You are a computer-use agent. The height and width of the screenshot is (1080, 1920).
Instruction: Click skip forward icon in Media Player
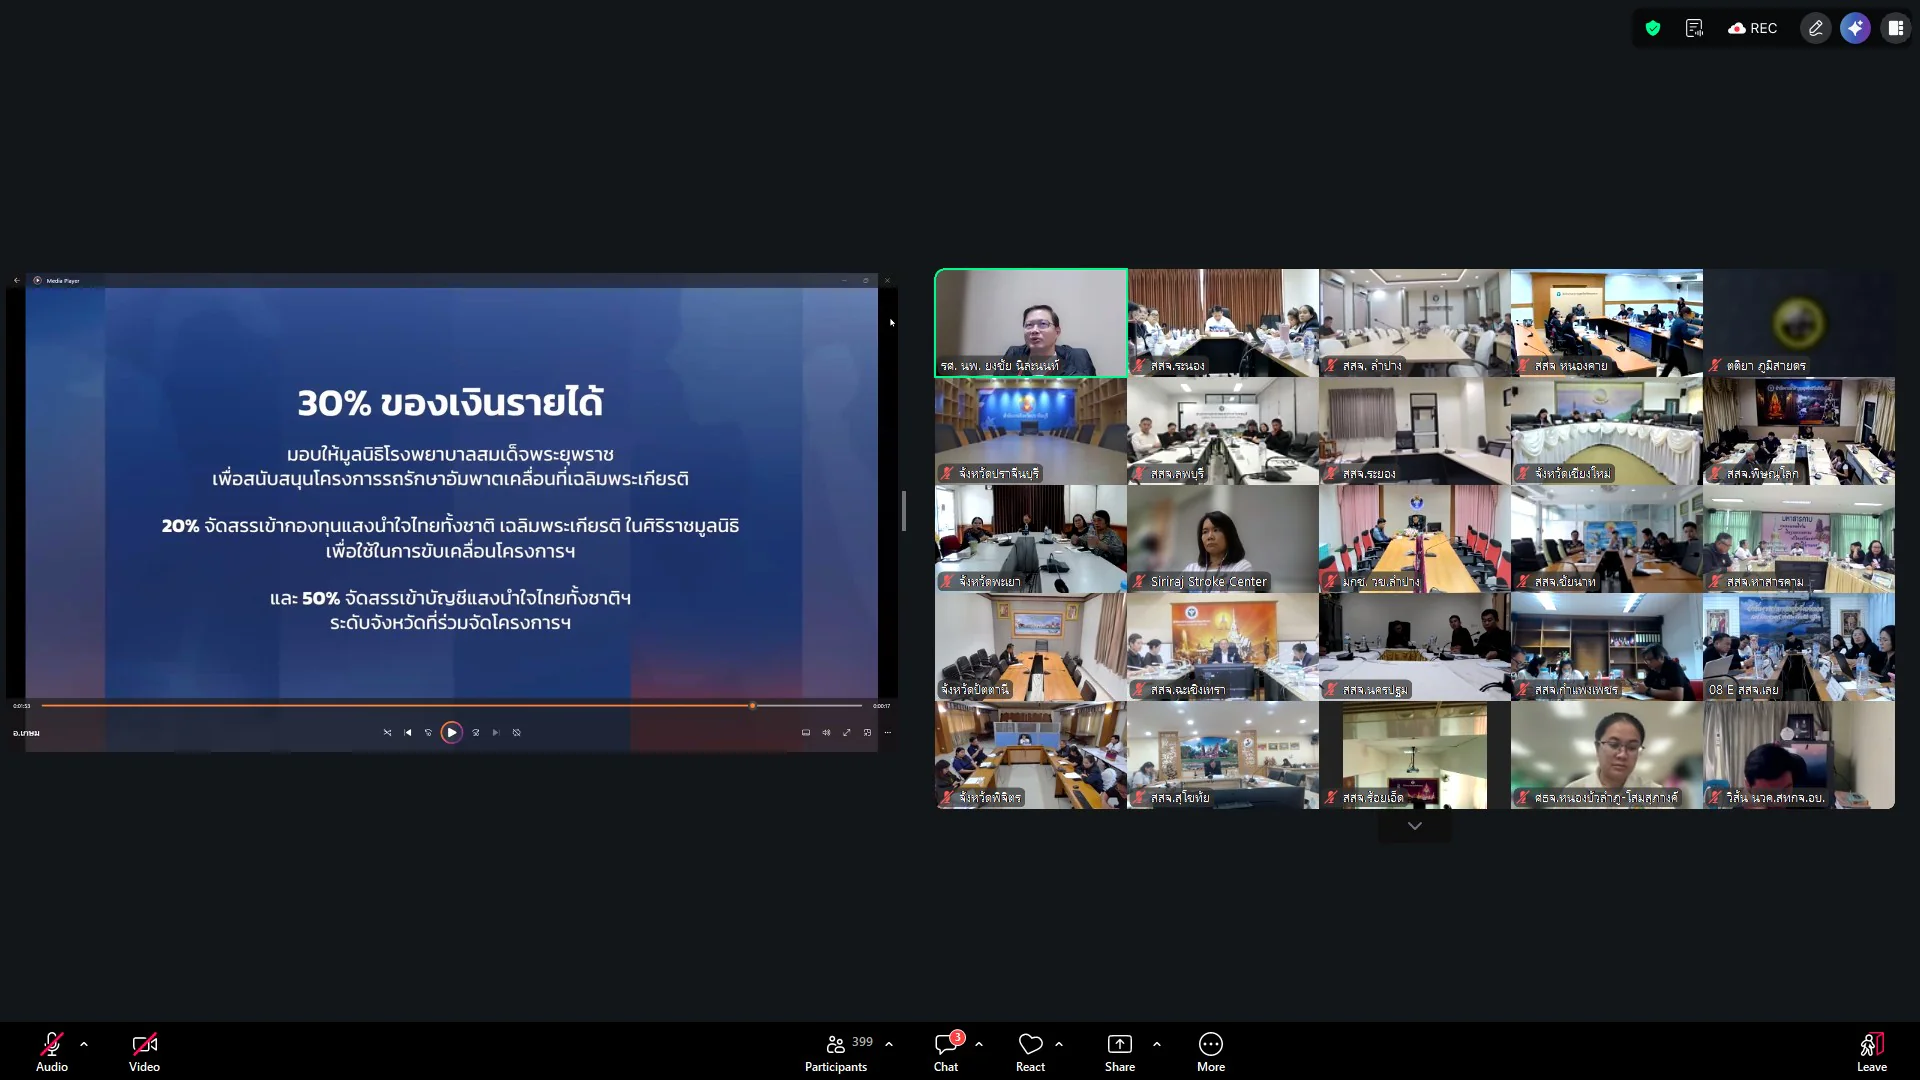pyautogui.click(x=476, y=732)
